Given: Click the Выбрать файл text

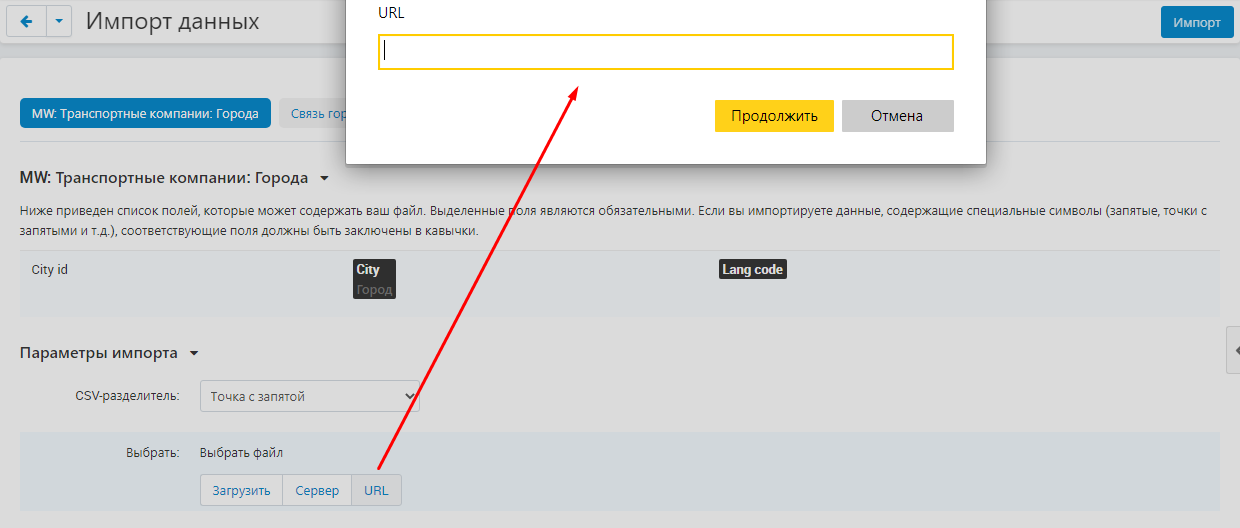Looking at the screenshot, I should (241, 453).
